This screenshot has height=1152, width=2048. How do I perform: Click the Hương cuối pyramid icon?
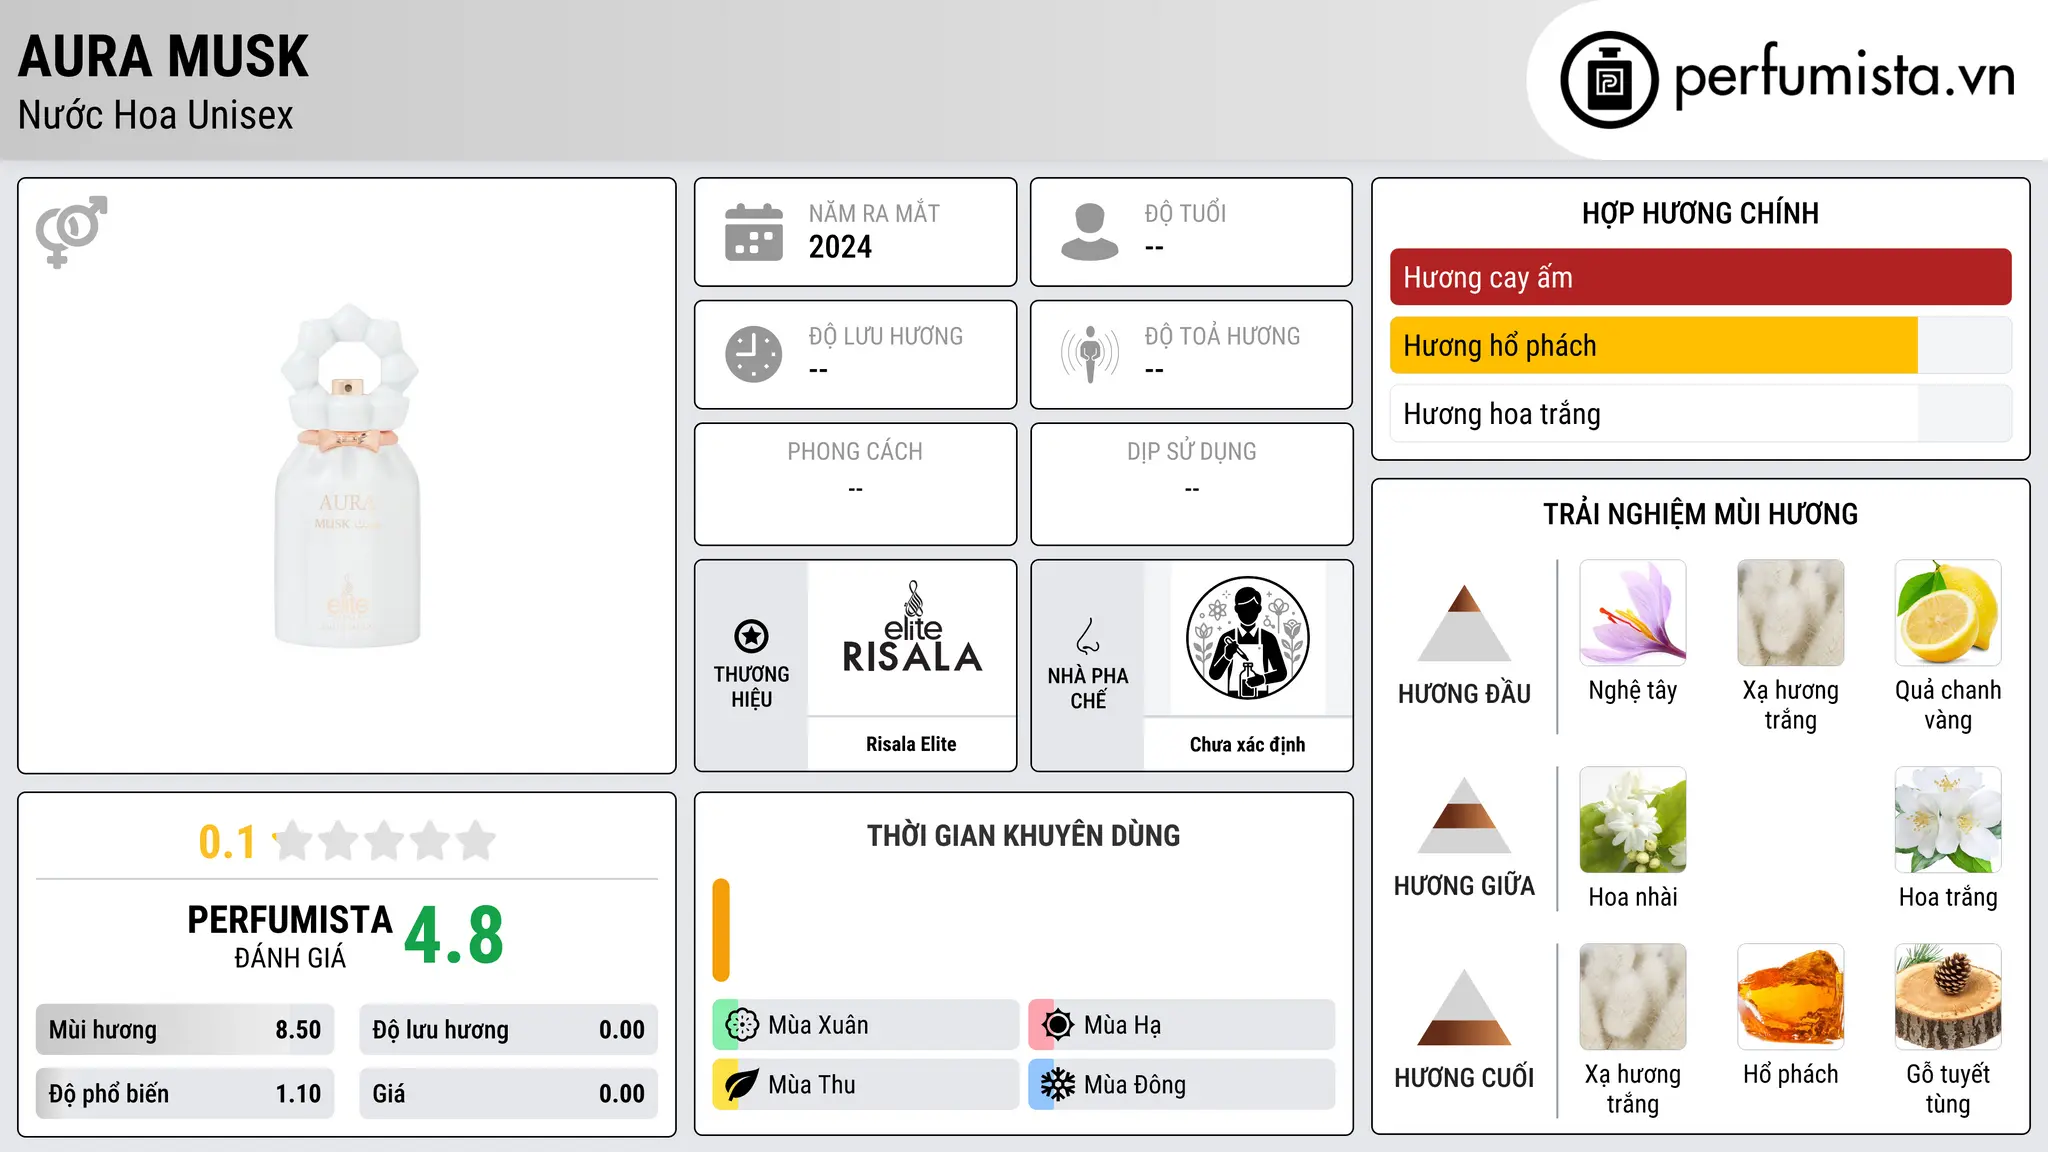click(1464, 1007)
